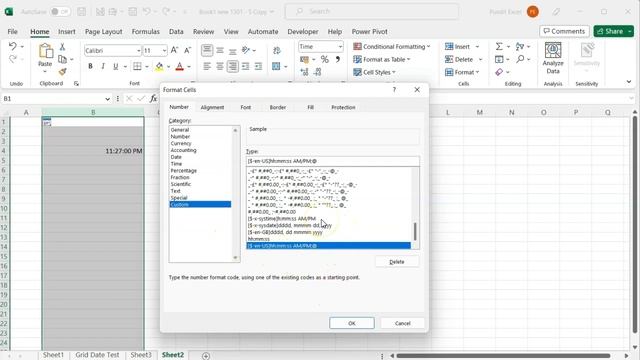Click OK in Format Cells dialog
This screenshot has width=640, height=360.
click(x=352, y=323)
